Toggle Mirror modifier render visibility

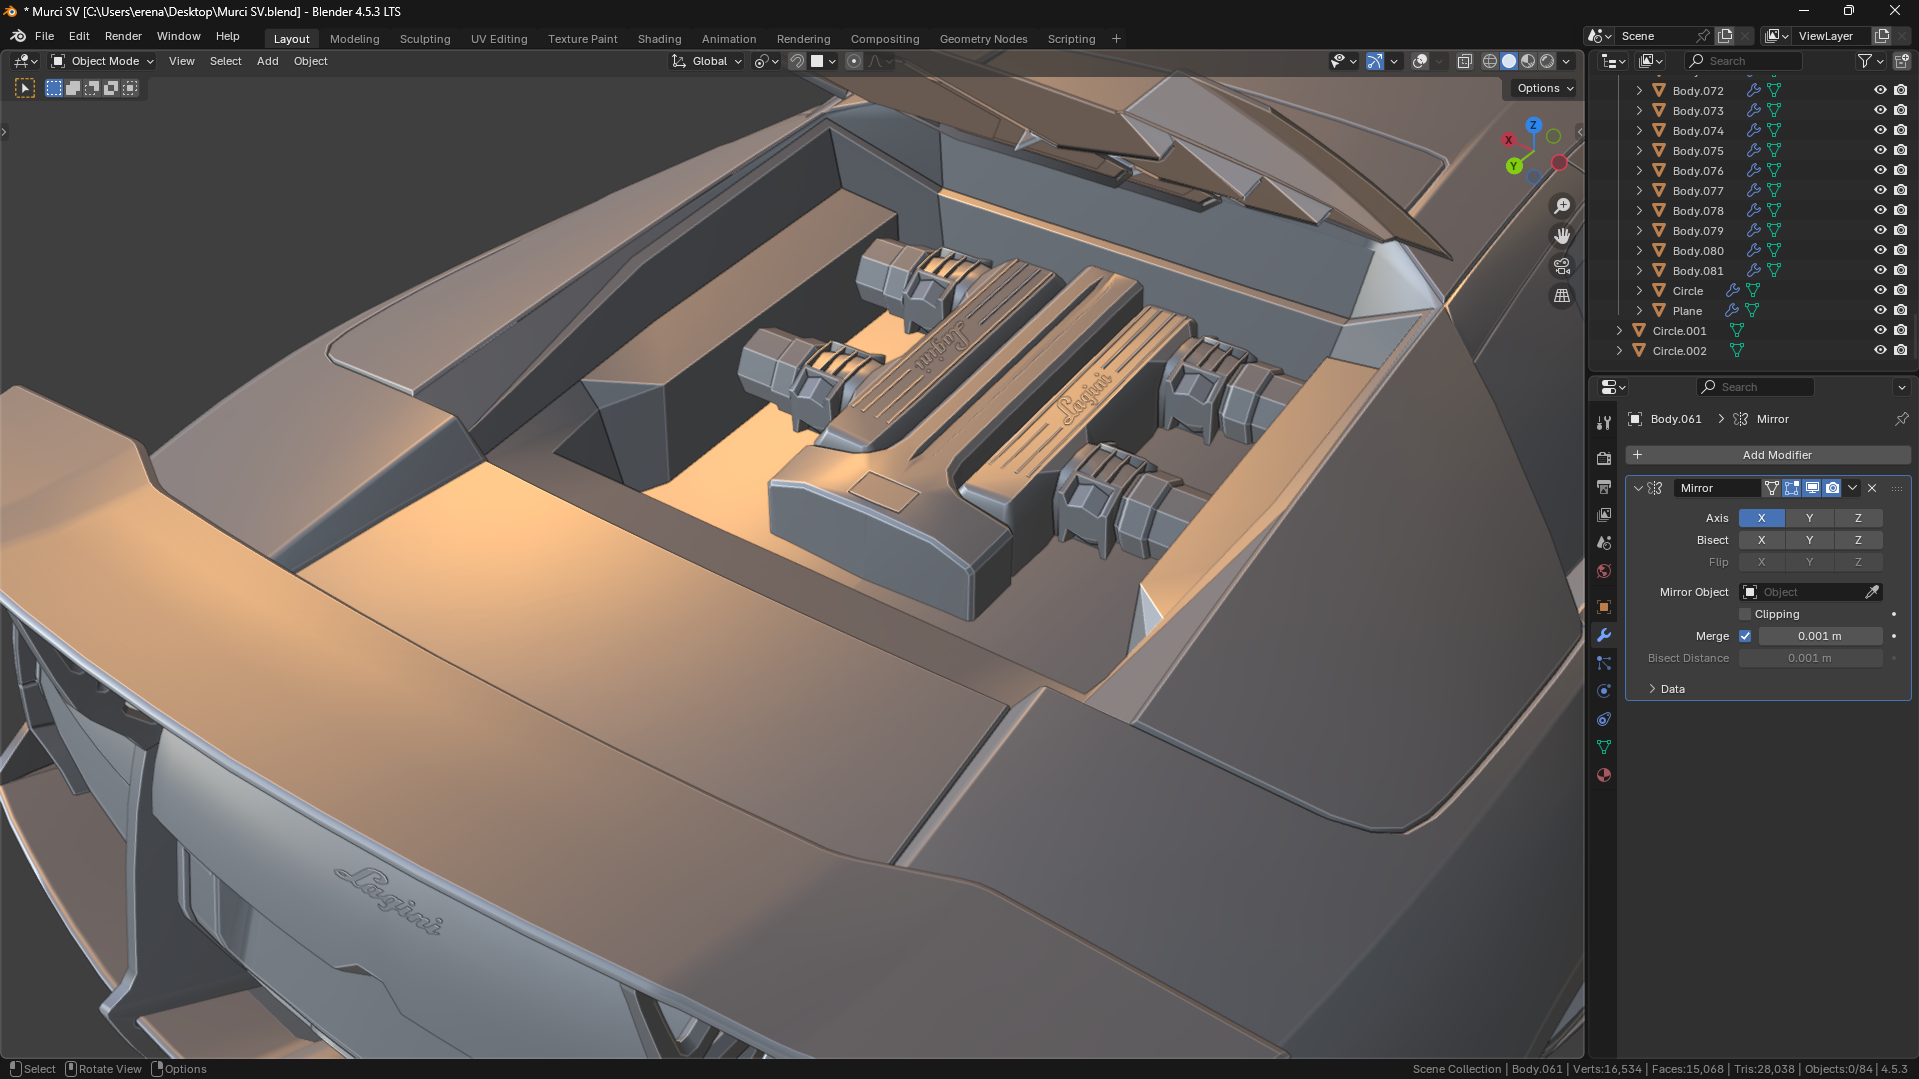pos(1832,488)
